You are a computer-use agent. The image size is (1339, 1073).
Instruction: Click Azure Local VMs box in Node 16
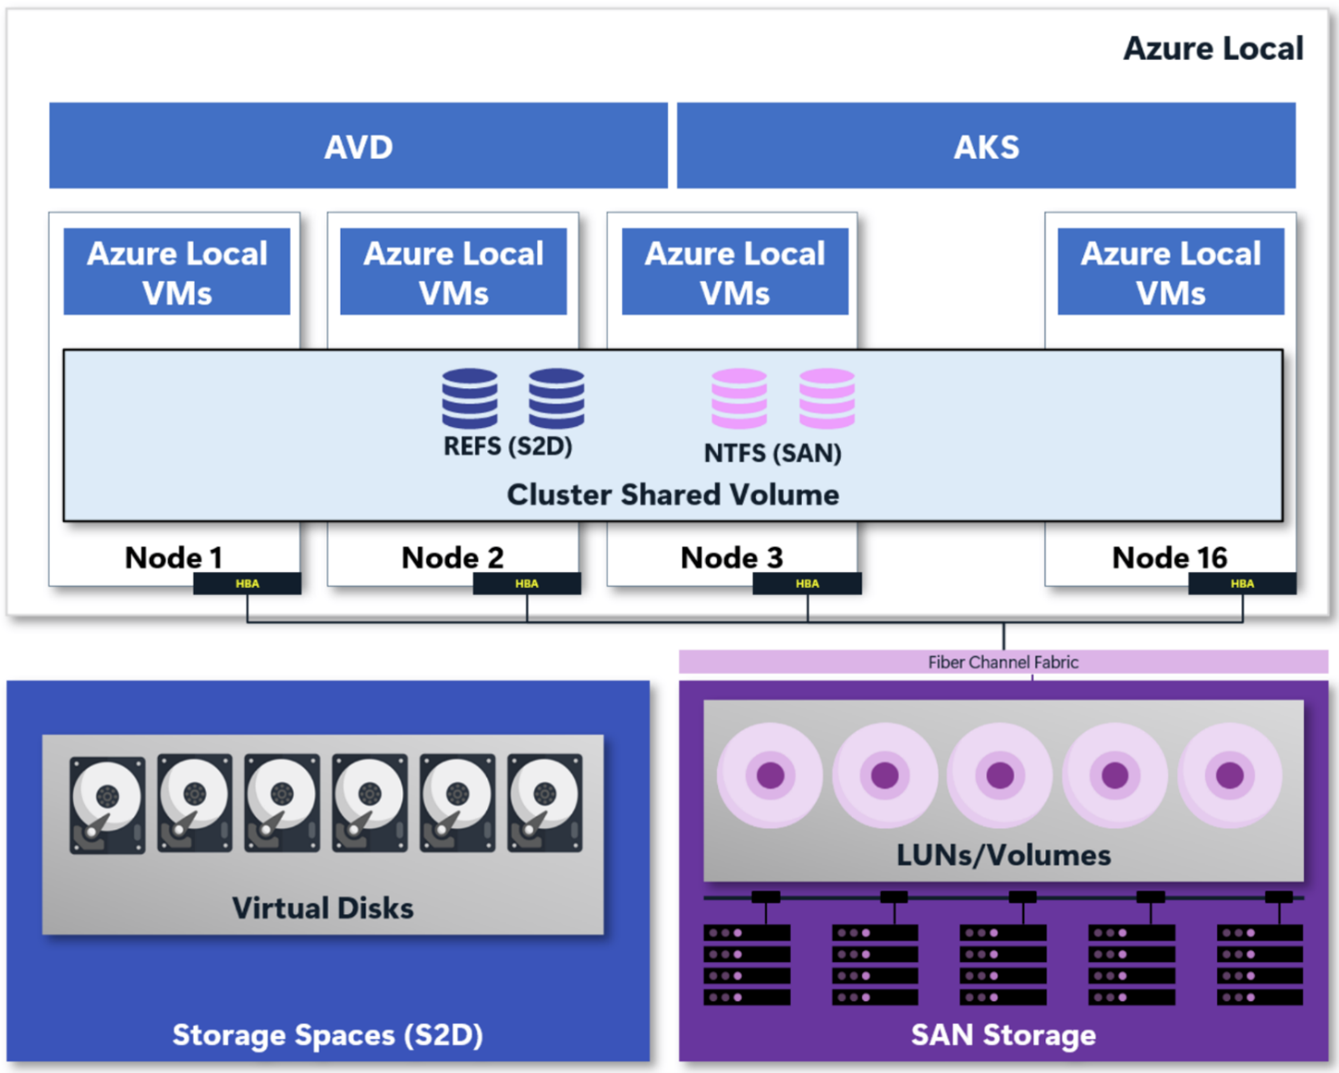(x=1170, y=272)
